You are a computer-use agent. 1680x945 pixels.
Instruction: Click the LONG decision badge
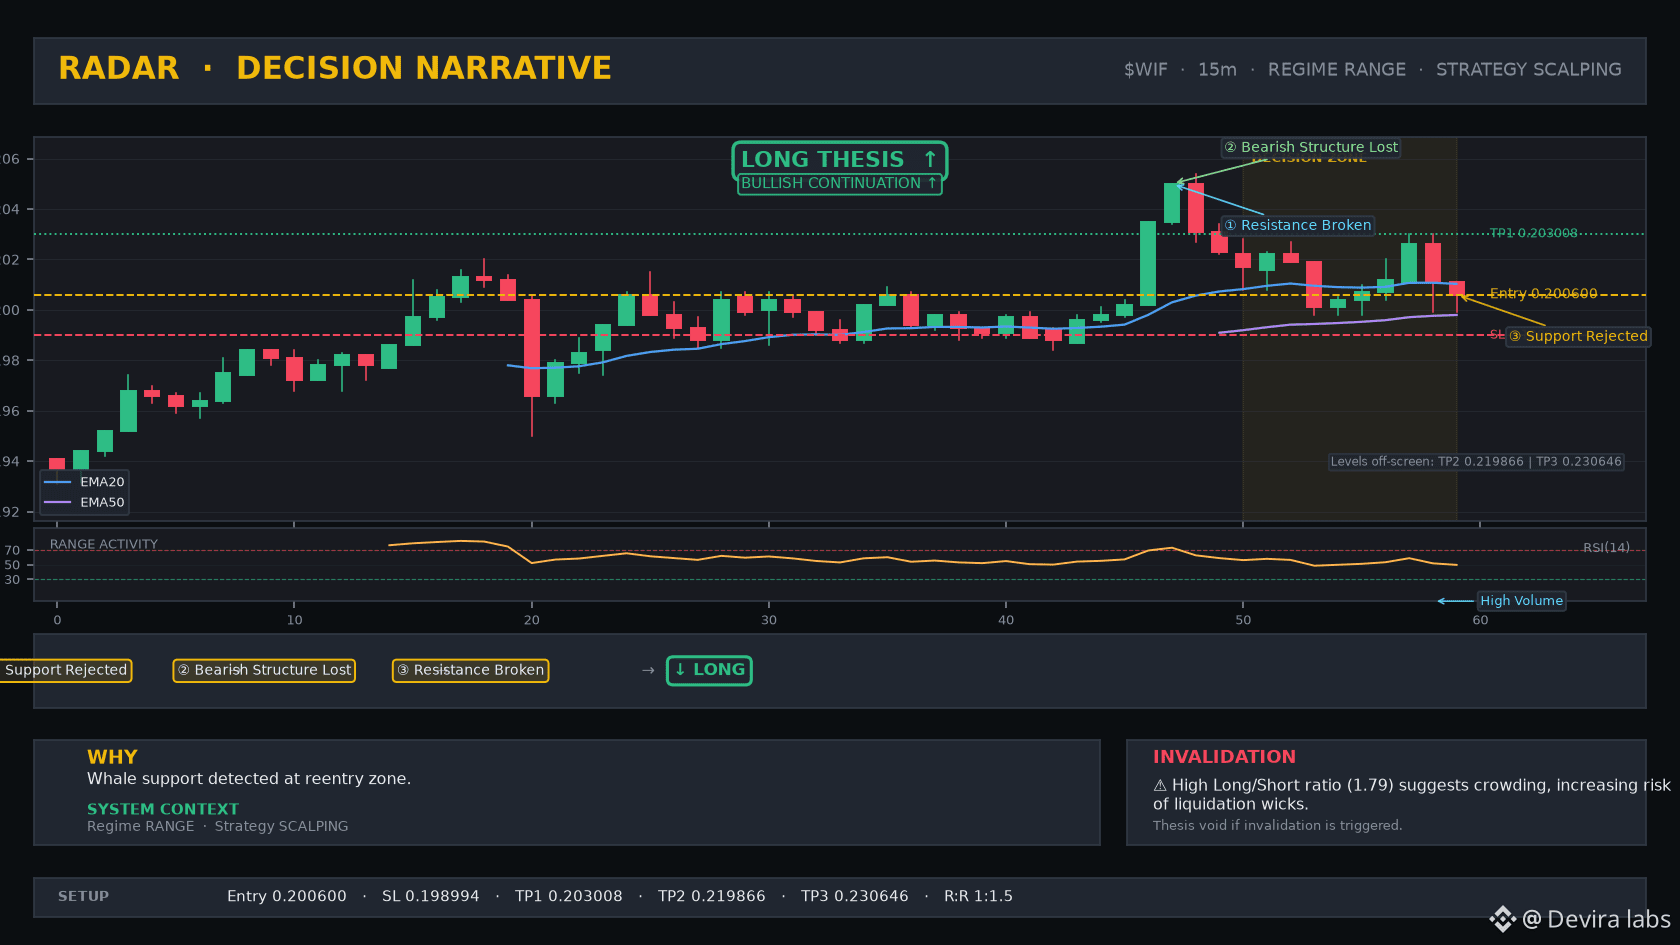710,670
